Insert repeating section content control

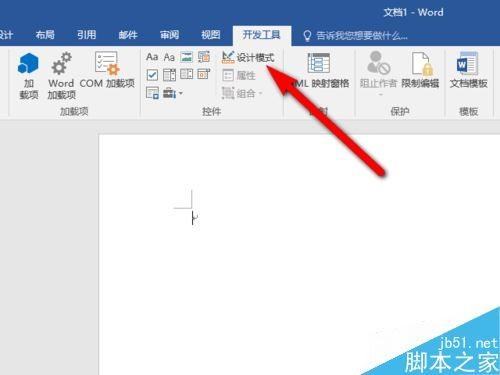tap(152, 93)
